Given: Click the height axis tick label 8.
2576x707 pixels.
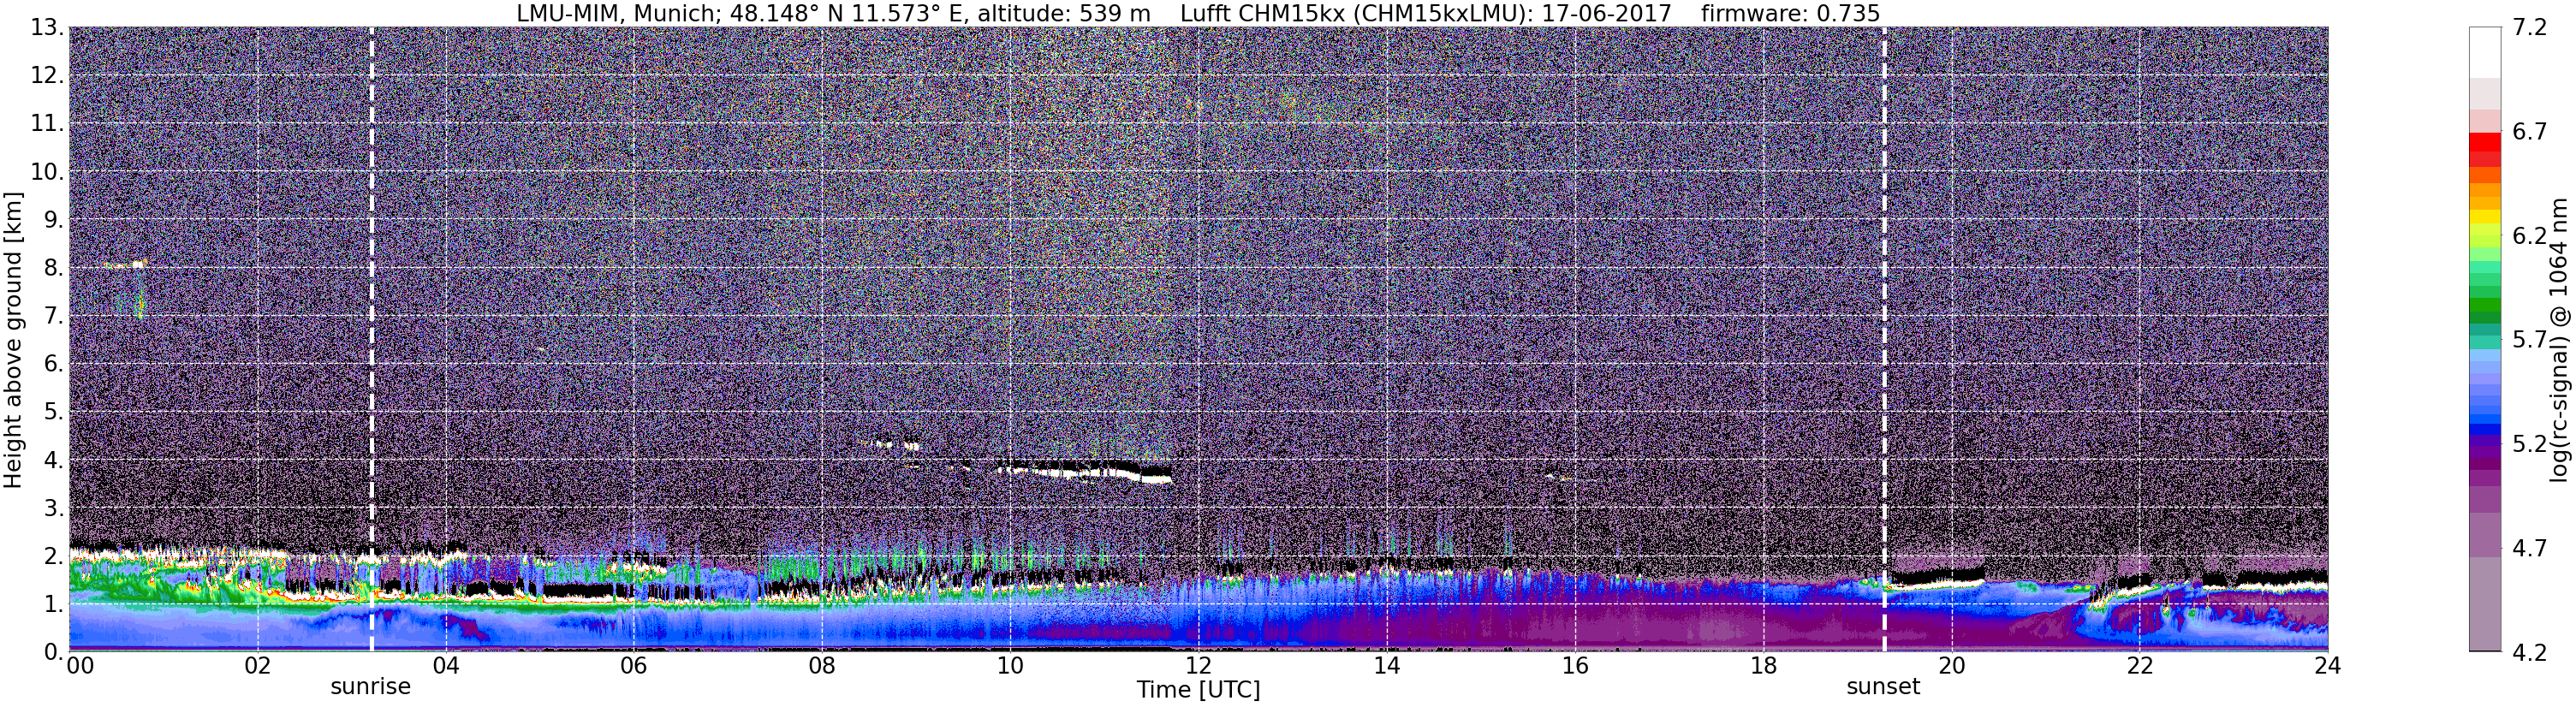Looking at the screenshot, I should tap(55, 268).
